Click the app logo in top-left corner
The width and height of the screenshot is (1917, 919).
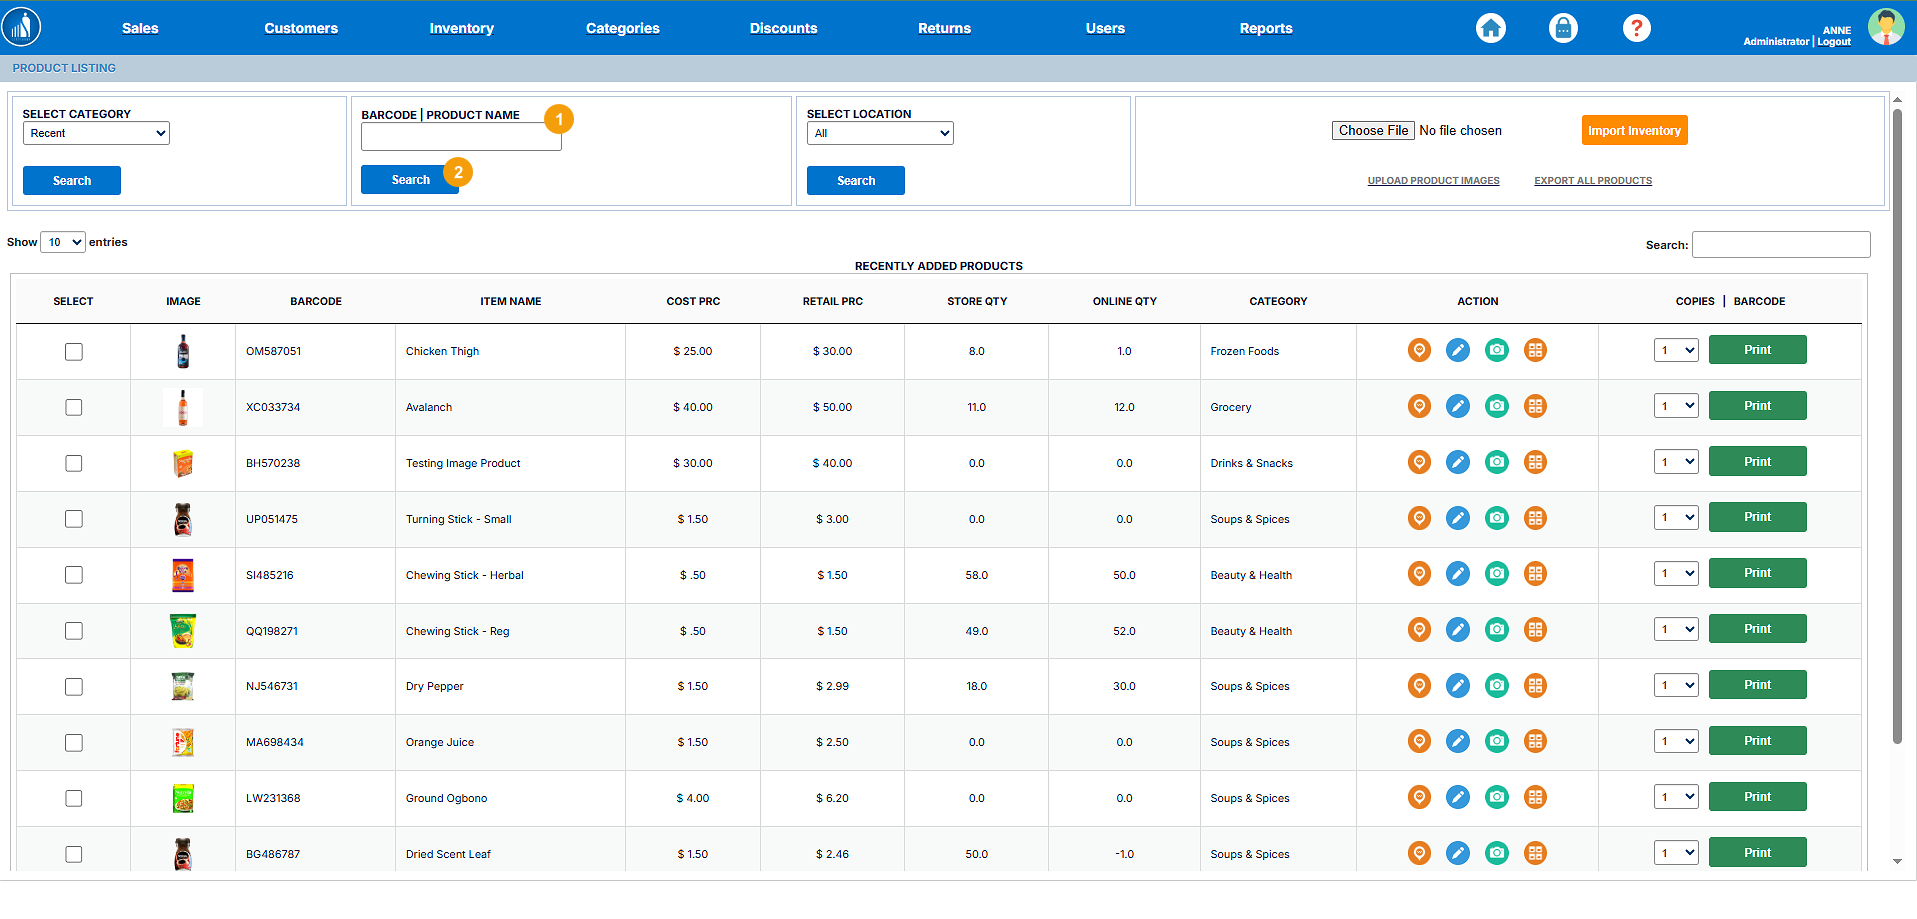(22, 27)
